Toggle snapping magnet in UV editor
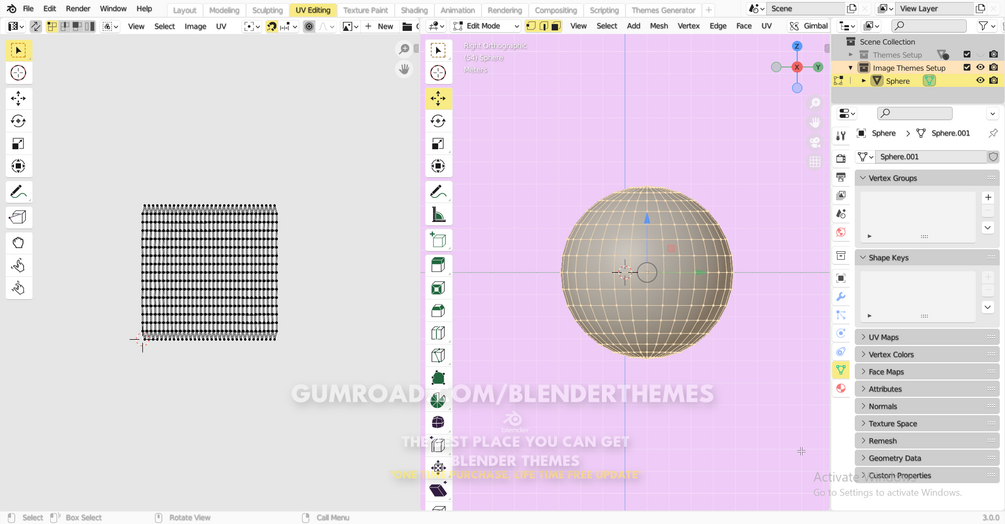 (272, 26)
